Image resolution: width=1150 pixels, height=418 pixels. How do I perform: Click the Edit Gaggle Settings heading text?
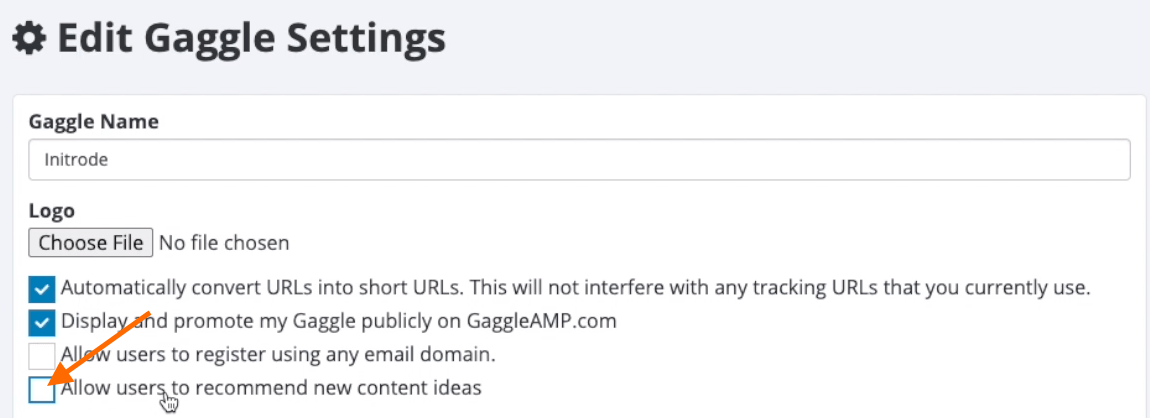tap(252, 38)
